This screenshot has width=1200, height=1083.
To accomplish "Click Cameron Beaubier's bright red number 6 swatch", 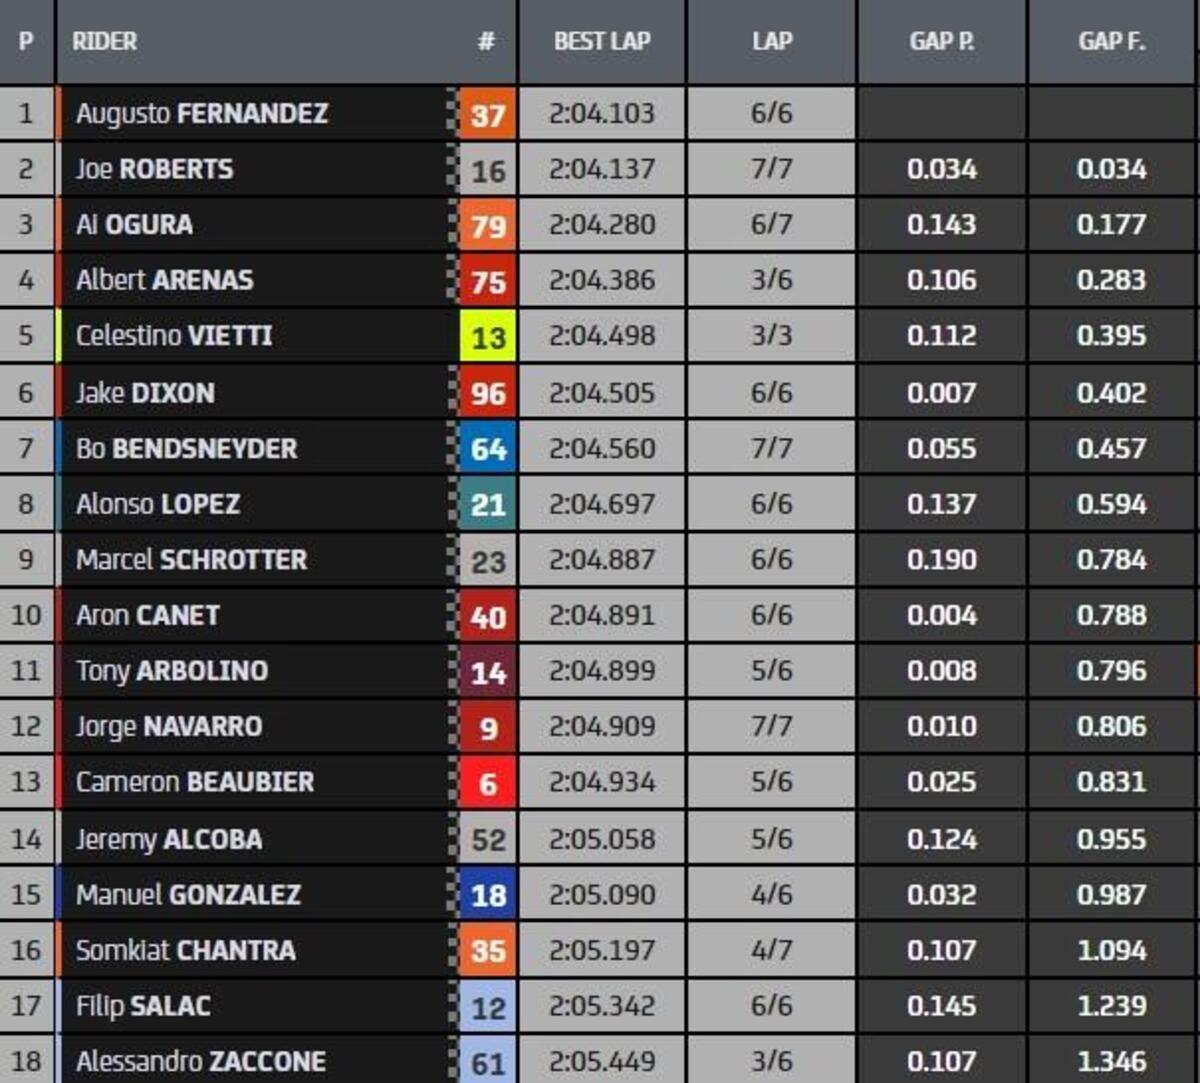I will coord(487,783).
